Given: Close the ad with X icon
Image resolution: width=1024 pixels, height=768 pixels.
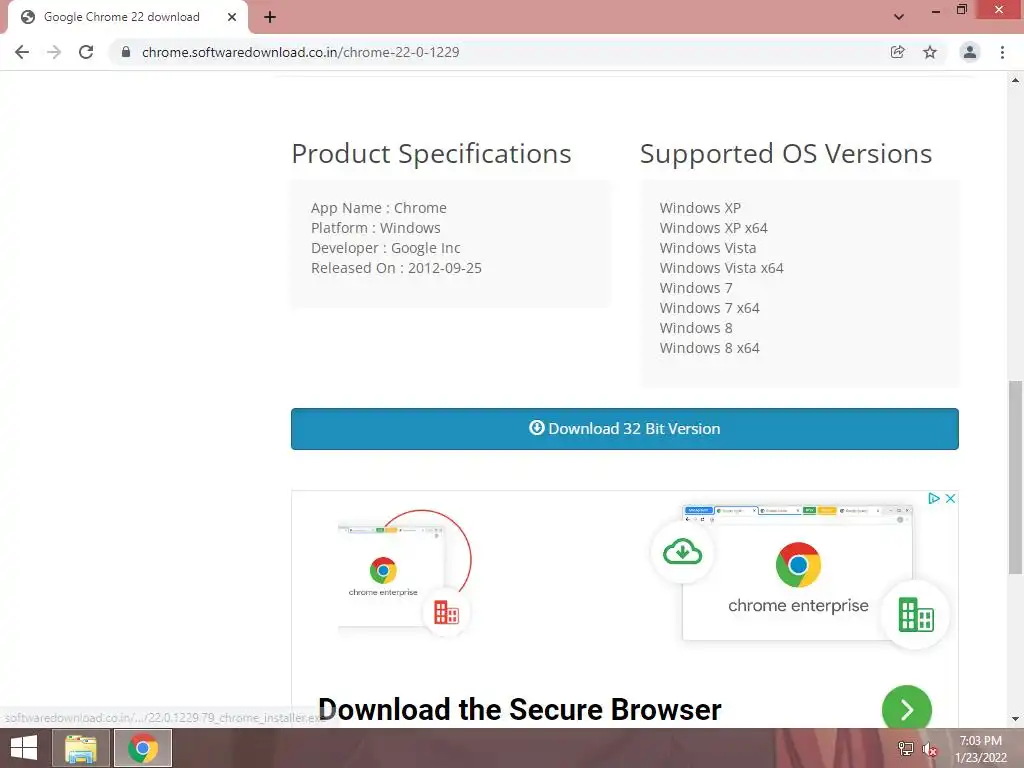Looking at the screenshot, I should coord(951,498).
